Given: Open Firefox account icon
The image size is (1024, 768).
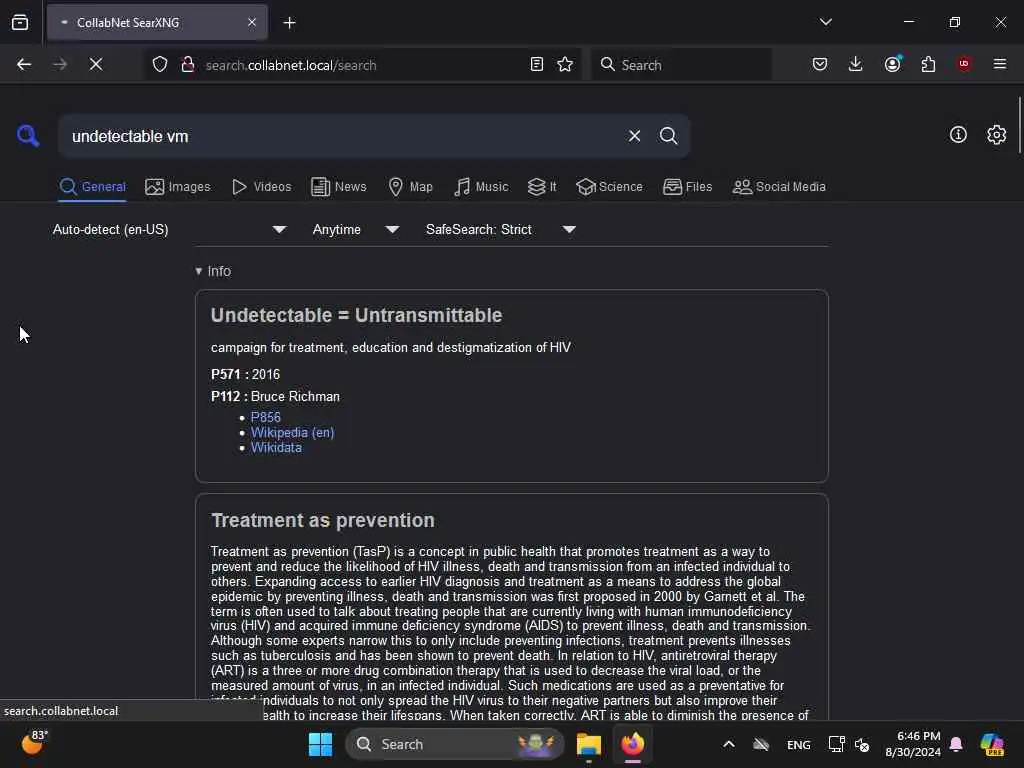Looking at the screenshot, I should (893, 64).
